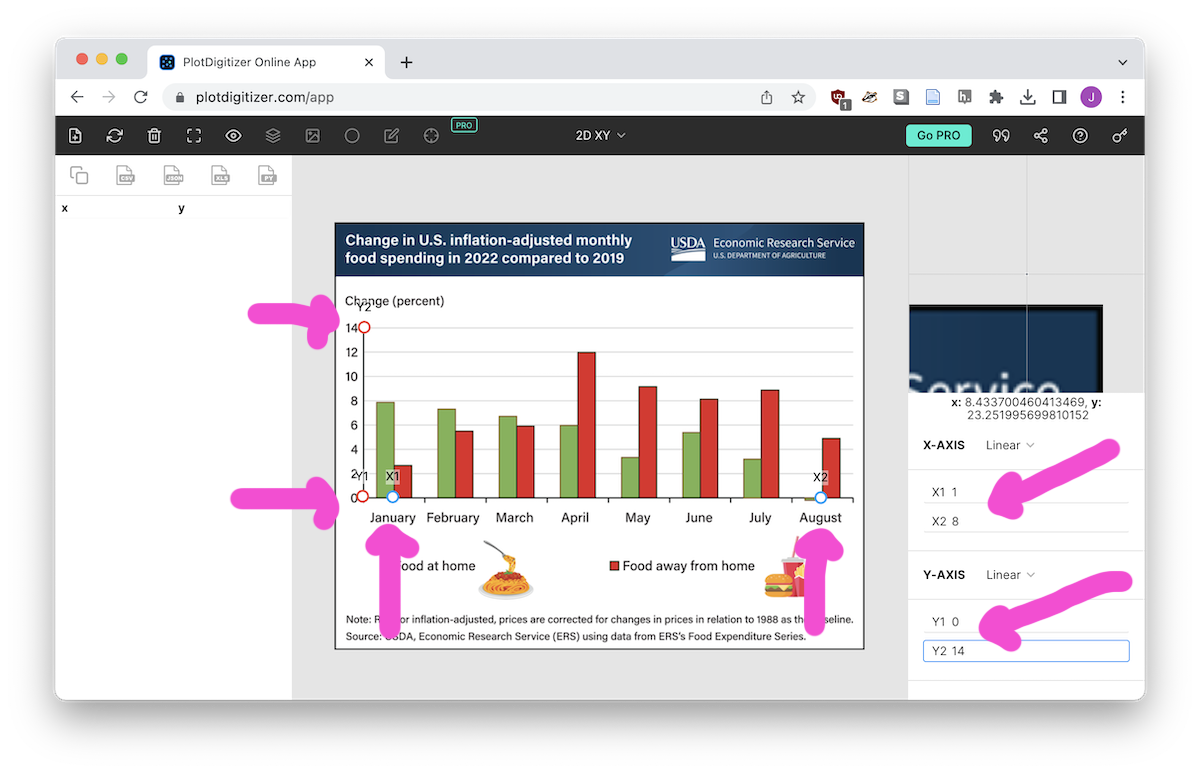
Task: Open Chrome three-dot menu
Action: click(x=1123, y=97)
